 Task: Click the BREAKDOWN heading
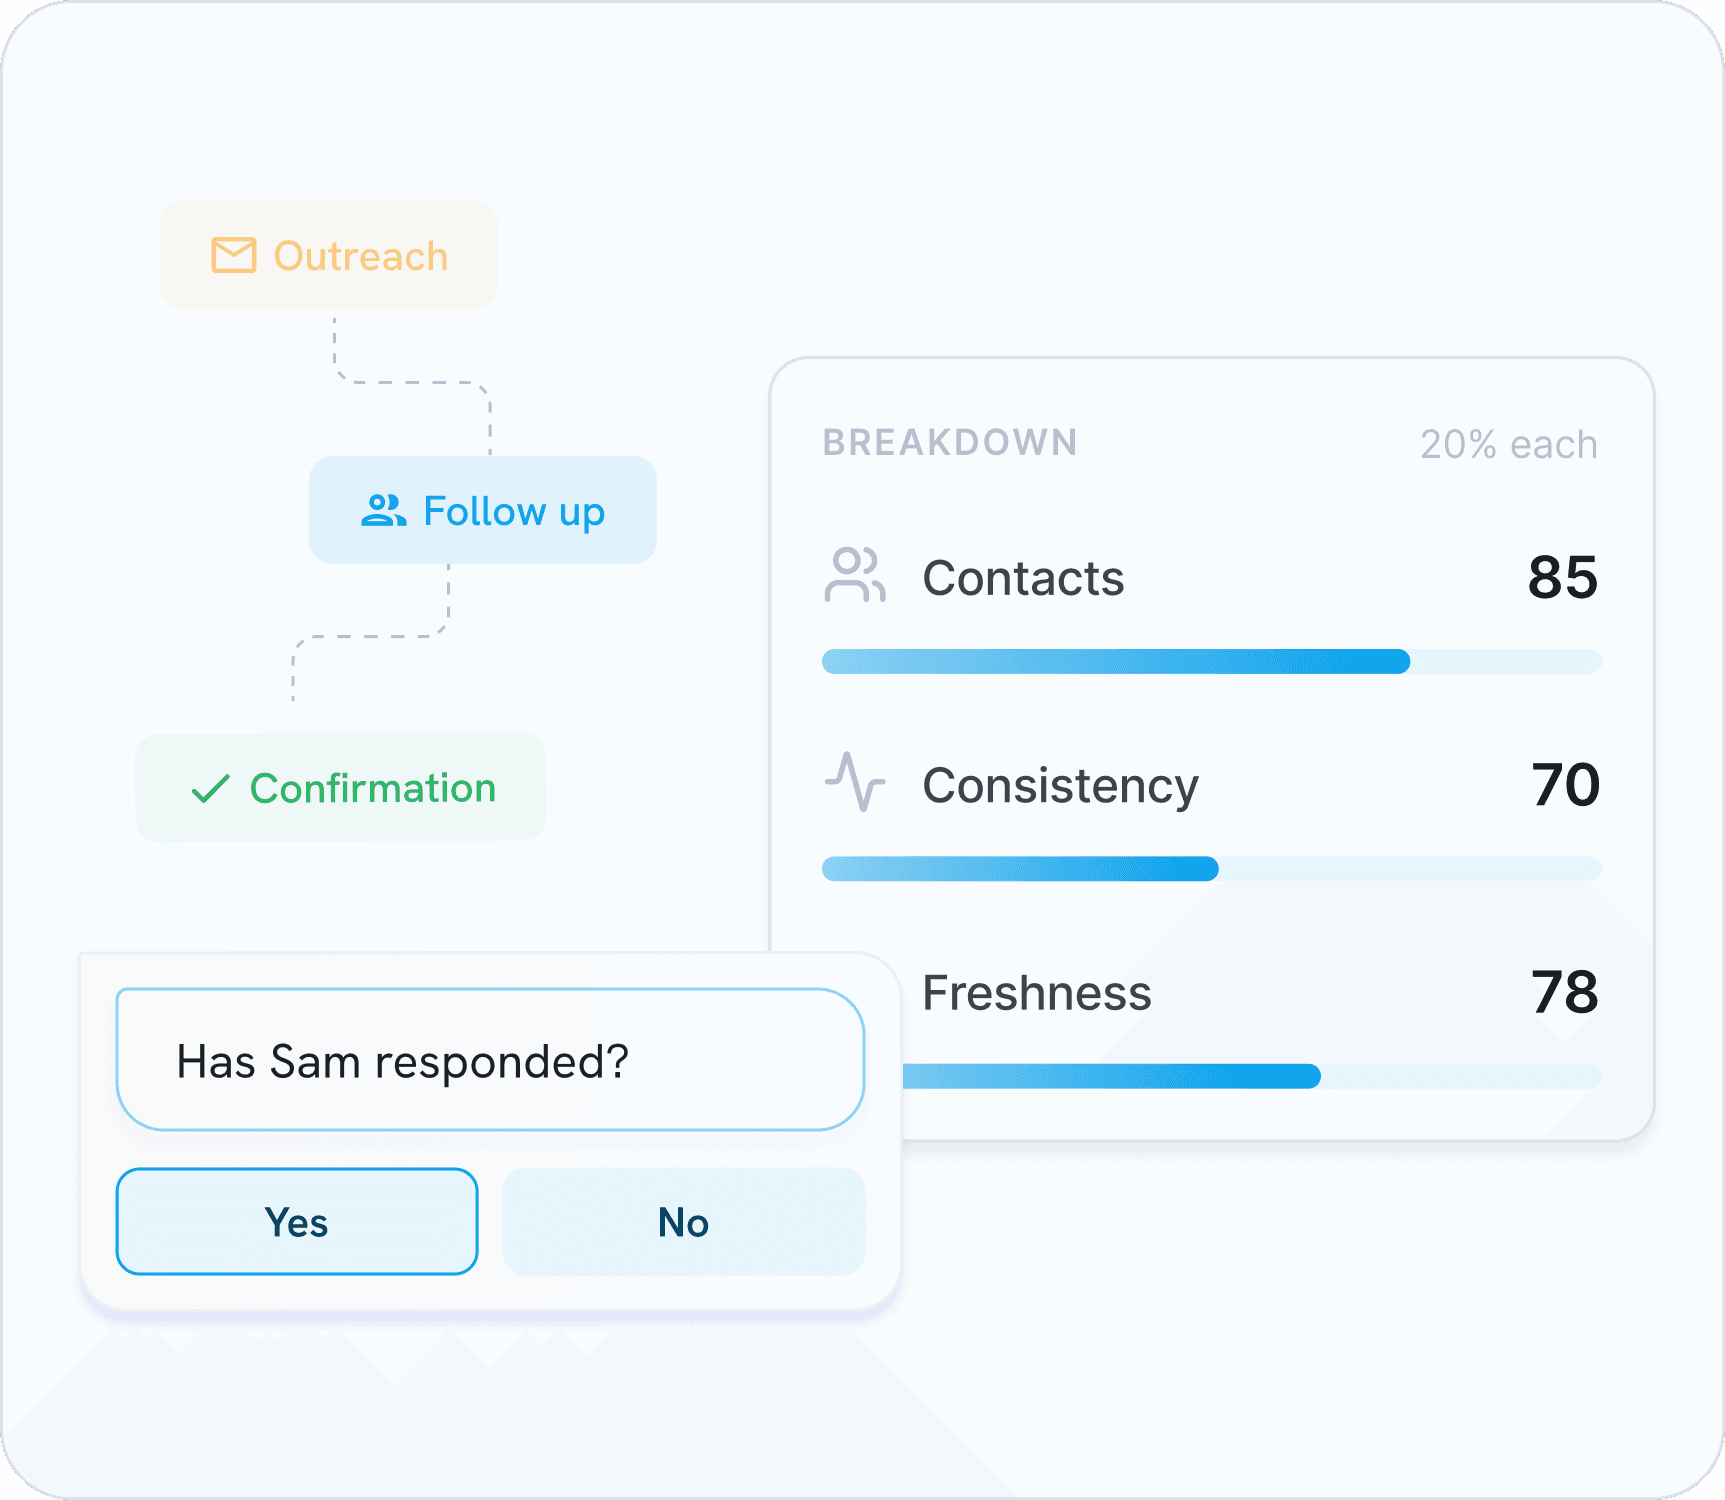(x=950, y=442)
